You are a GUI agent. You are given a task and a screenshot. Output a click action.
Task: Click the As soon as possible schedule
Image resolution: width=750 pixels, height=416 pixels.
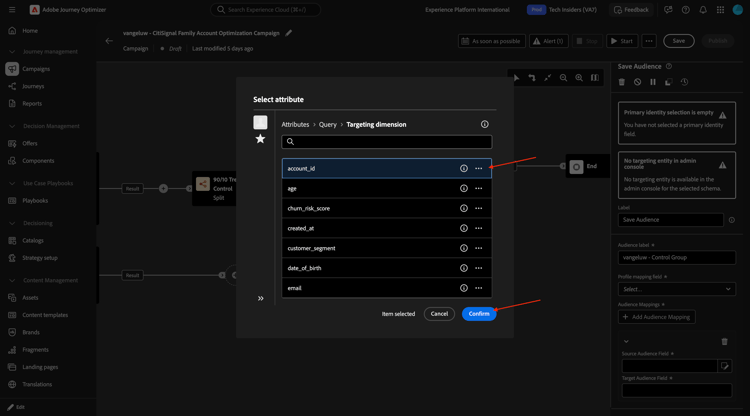point(491,41)
